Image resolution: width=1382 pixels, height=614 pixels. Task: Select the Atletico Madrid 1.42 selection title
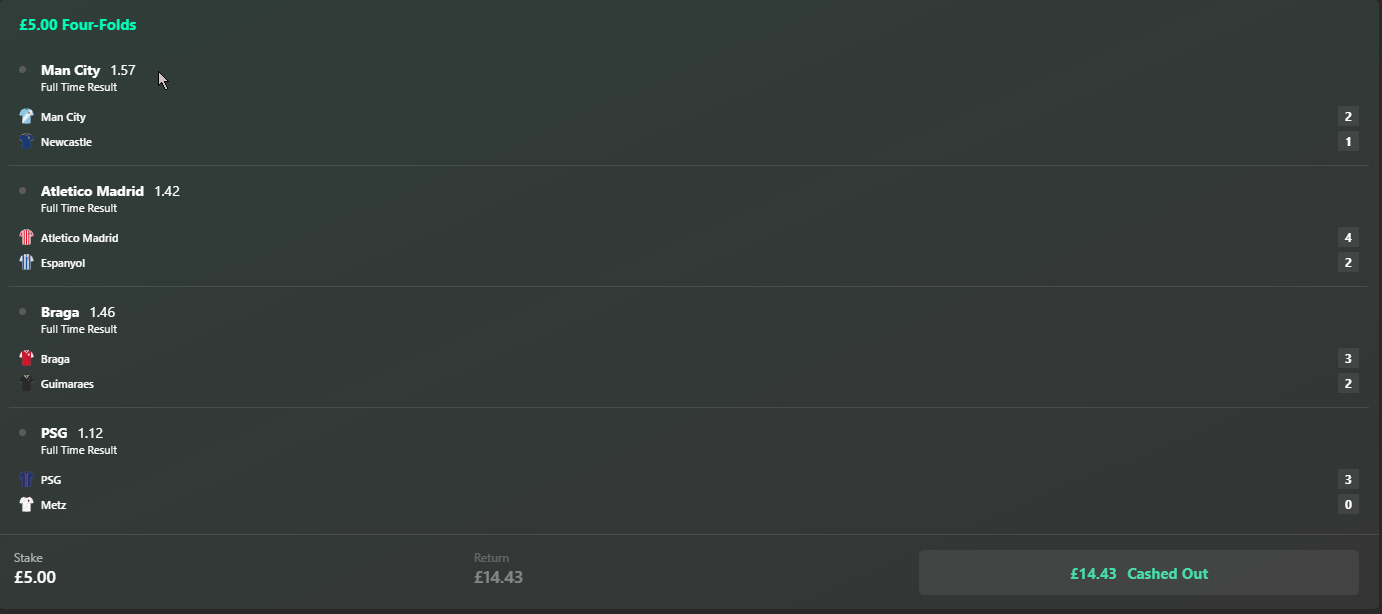[110, 191]
